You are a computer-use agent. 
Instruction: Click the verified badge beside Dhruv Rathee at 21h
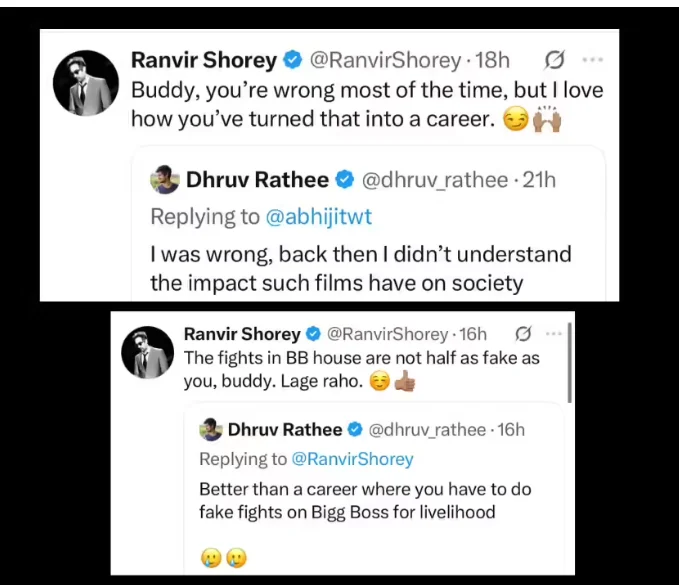tap(345, 180)
